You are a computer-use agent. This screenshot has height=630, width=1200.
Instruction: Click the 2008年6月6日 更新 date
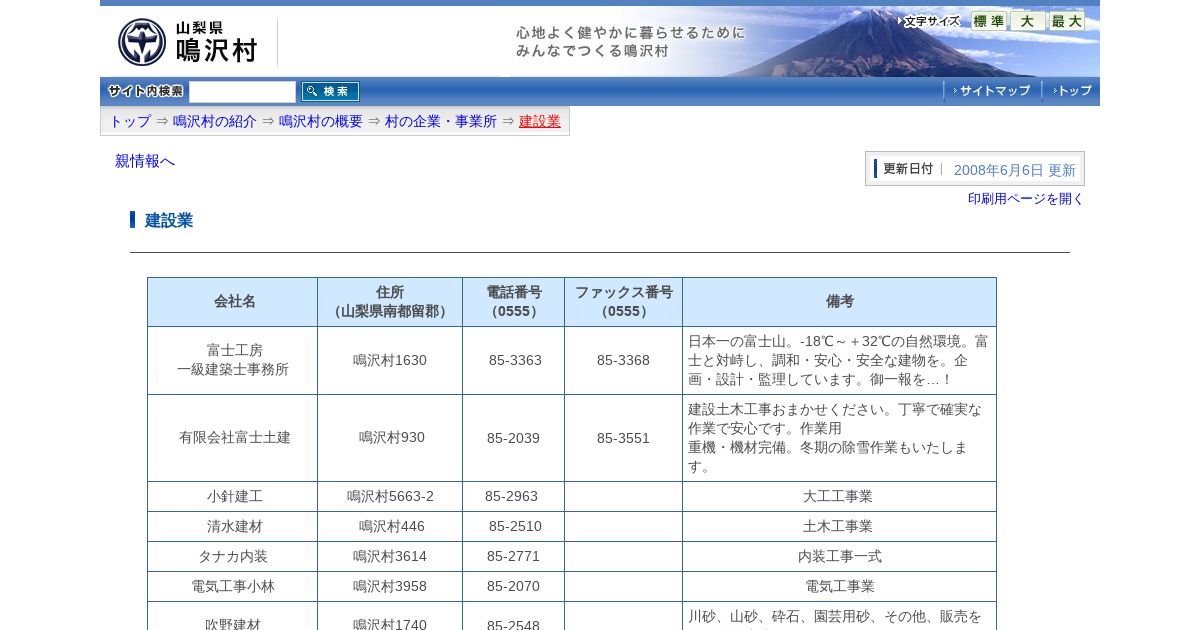[x=1015, y=170]
